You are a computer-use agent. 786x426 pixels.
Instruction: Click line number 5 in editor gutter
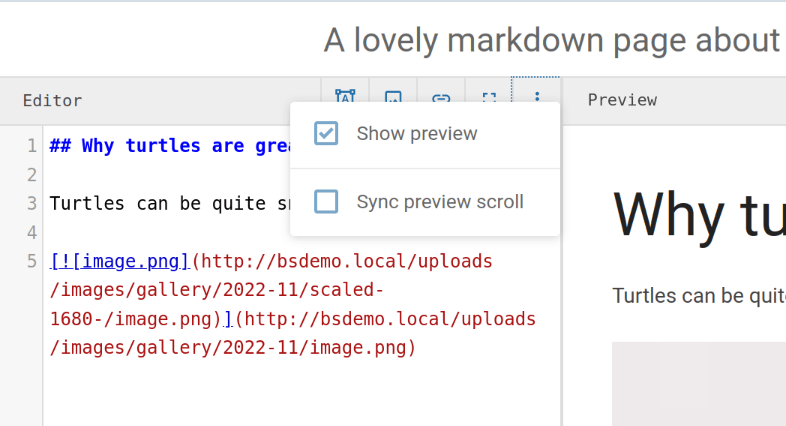pos(32,262)
